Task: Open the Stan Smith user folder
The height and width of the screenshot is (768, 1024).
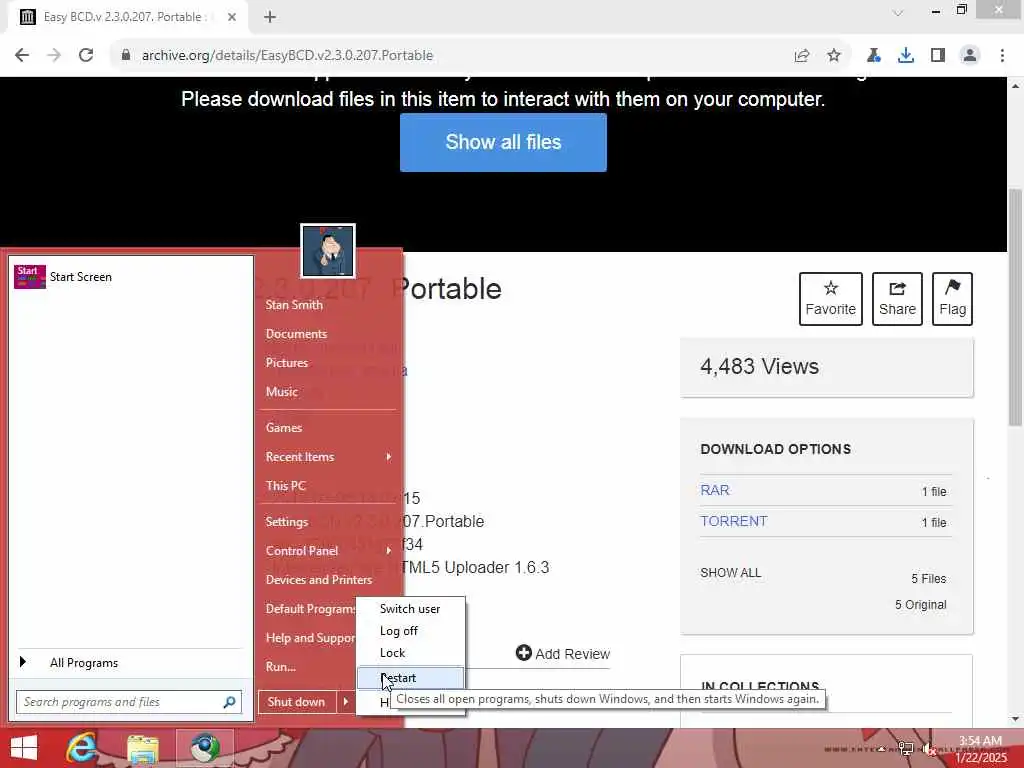Action: tap(294, 304)
